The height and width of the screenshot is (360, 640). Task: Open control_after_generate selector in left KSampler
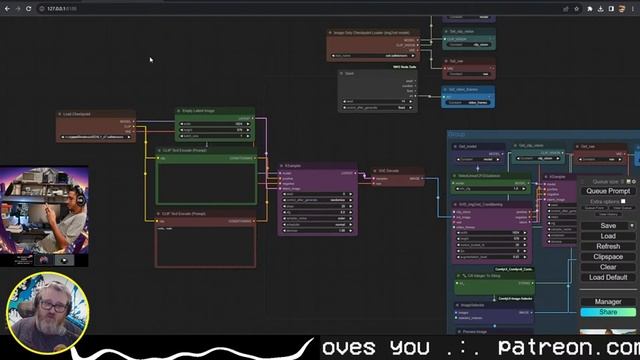coord(318,200)
